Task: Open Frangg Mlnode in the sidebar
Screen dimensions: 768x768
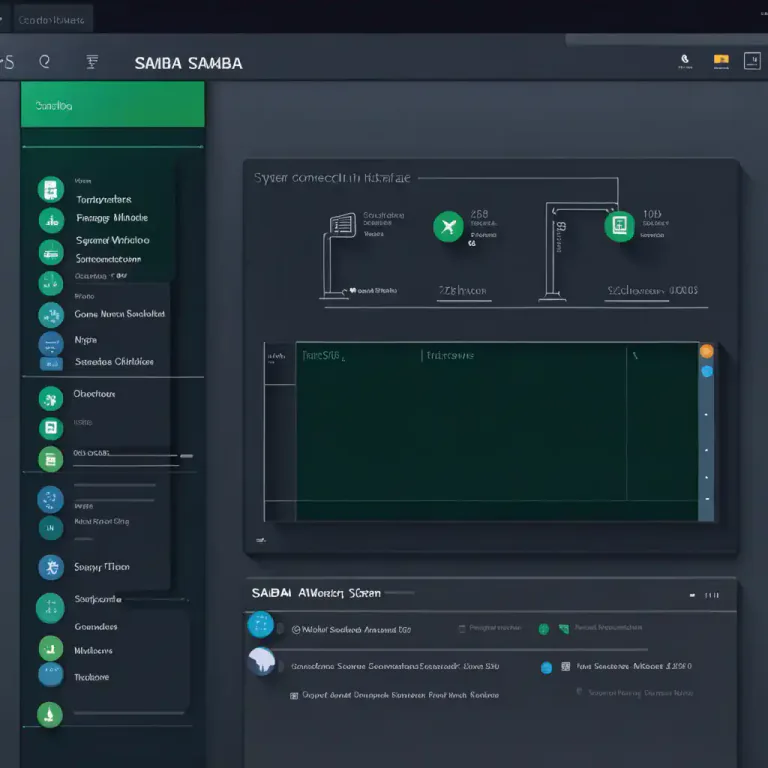Action: pos(112,217)
